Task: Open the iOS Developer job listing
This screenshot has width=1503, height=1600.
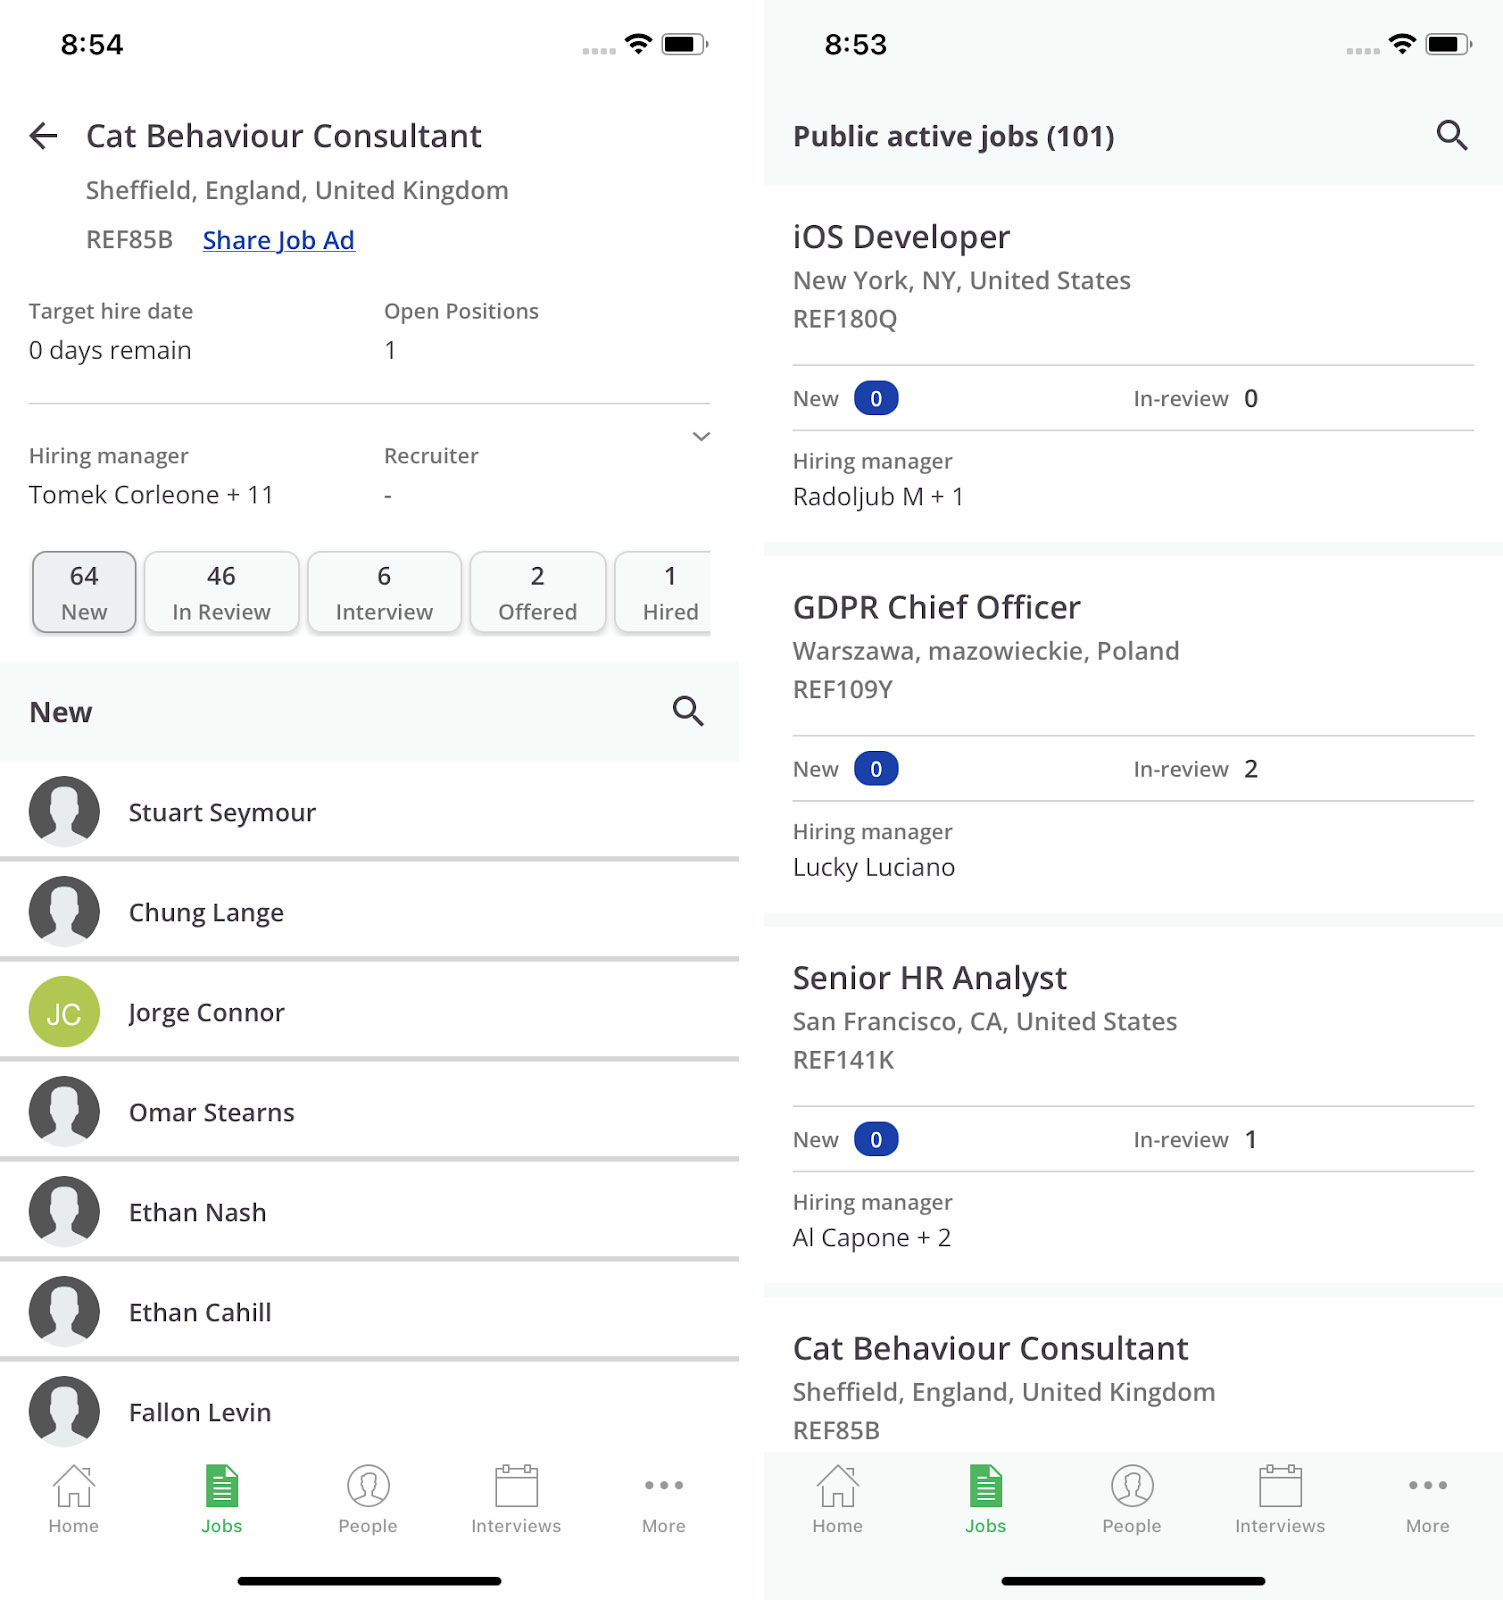Action: (x=901, y=237)
